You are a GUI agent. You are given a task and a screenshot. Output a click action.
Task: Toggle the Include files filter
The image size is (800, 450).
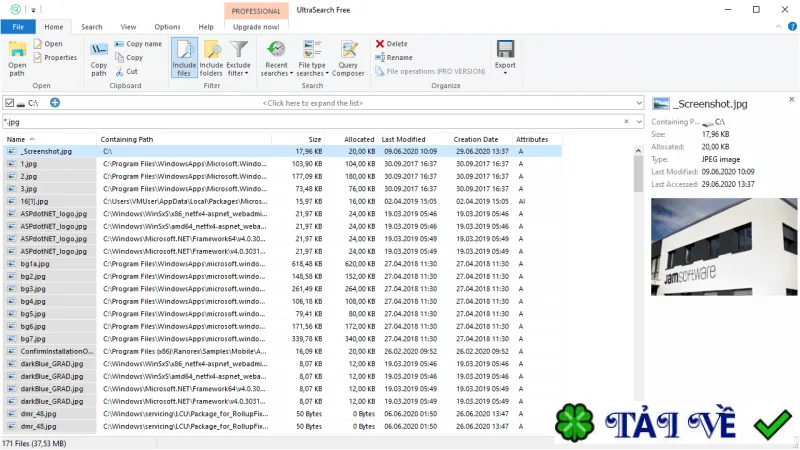pos(184,58)
